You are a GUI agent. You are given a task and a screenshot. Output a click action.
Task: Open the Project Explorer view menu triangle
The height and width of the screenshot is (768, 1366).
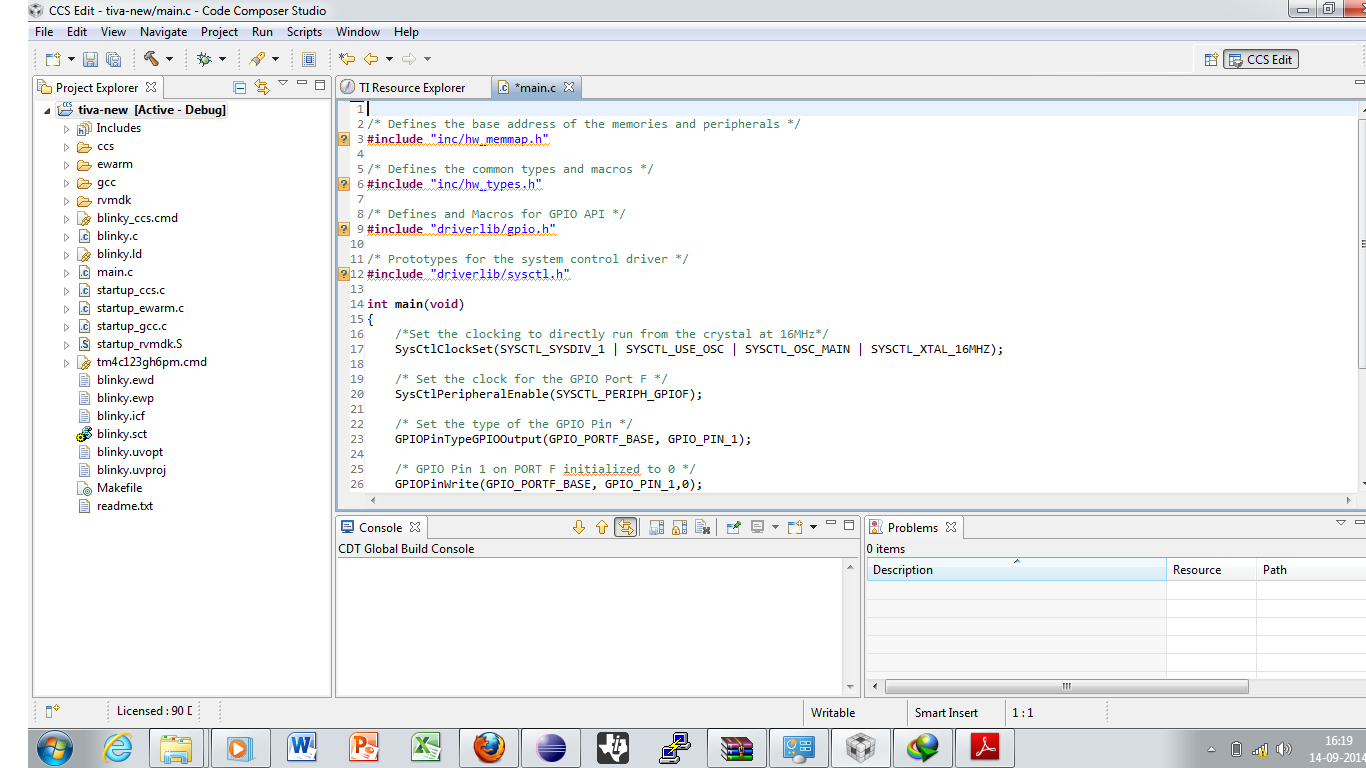tap(283, 84)
